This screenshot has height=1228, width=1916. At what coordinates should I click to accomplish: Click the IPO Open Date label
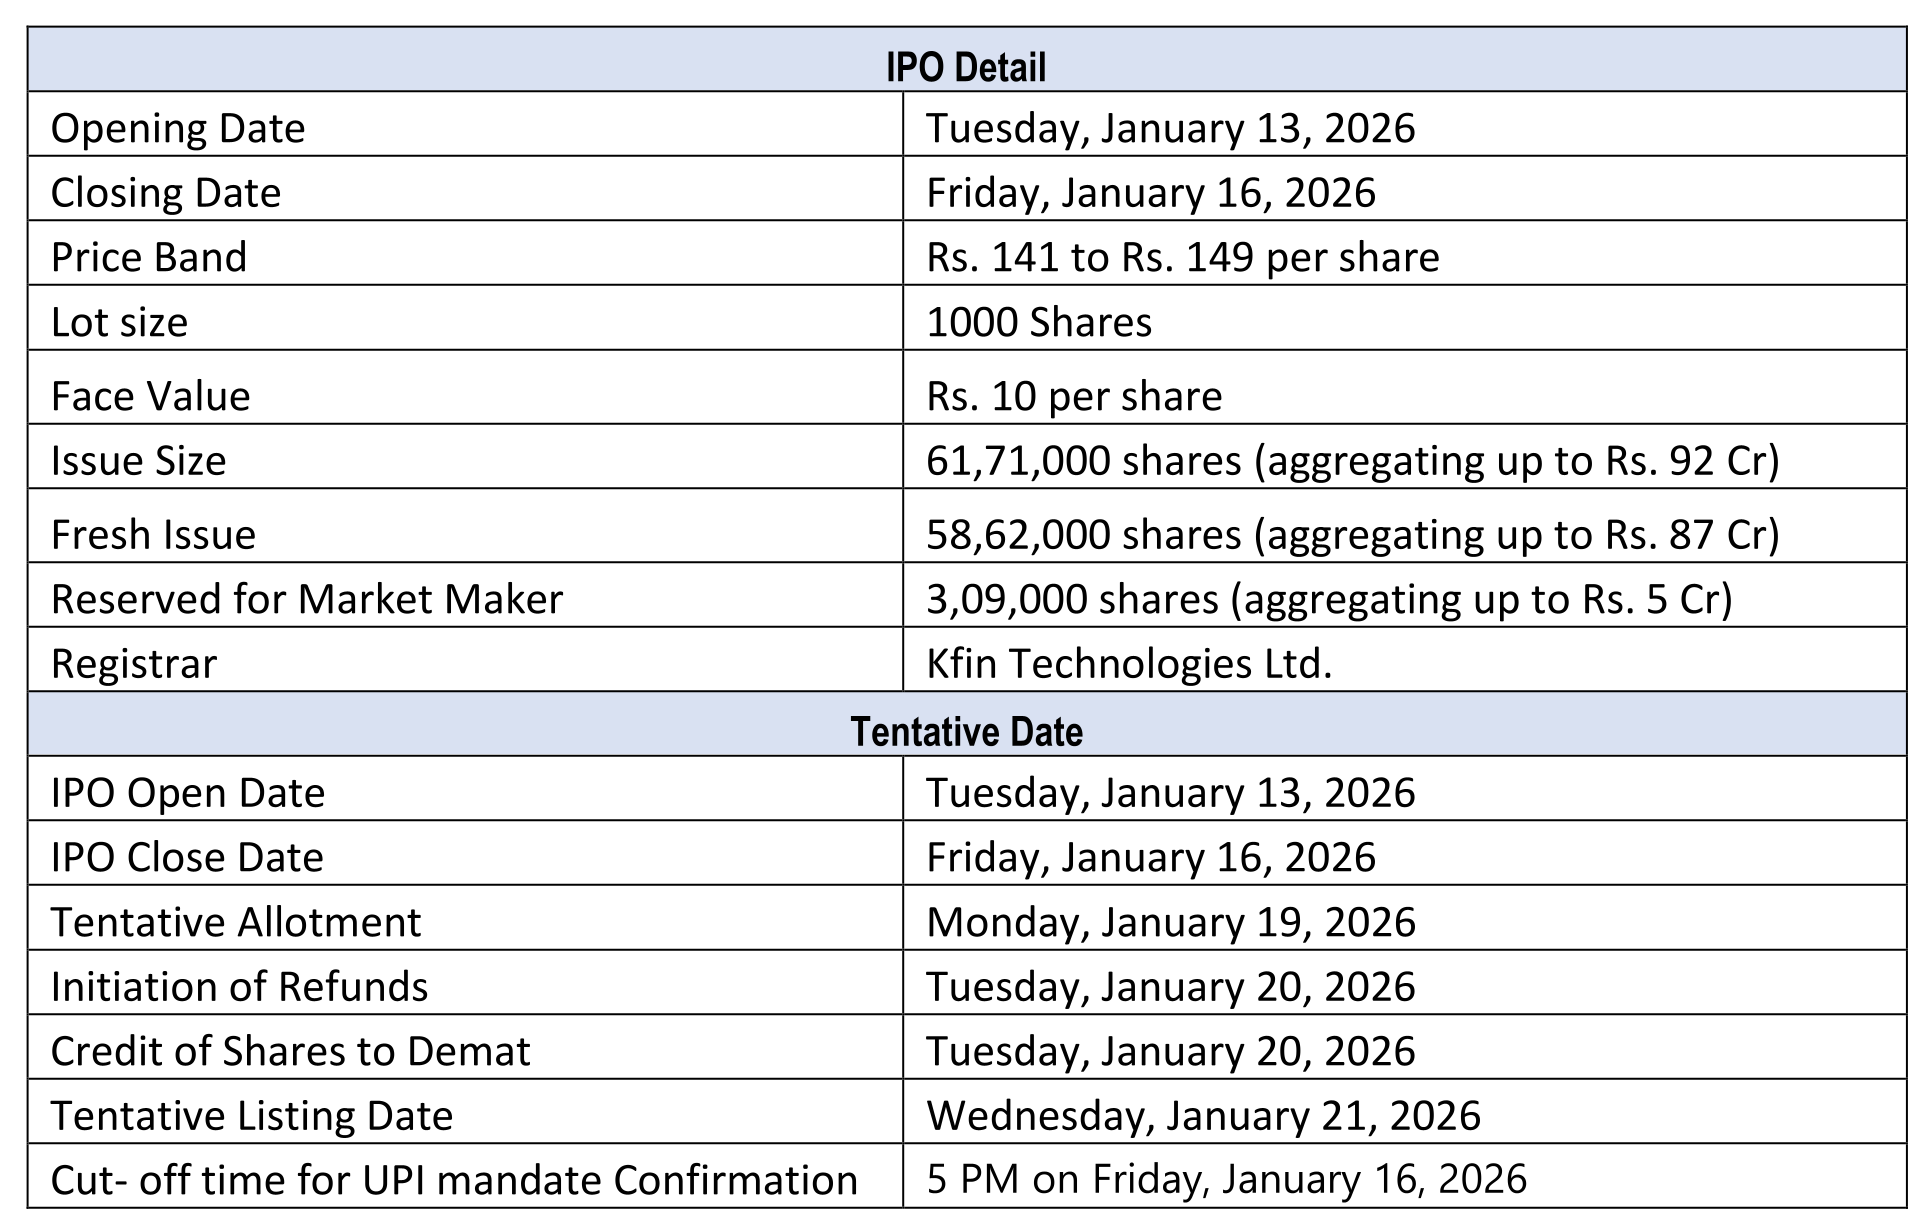(x=188, y=793)
